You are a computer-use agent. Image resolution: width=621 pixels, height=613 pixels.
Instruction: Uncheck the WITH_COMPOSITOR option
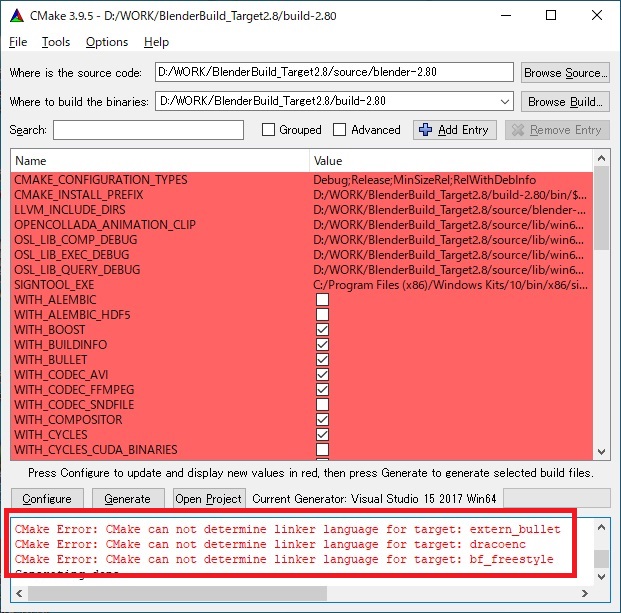pos(322,420)
